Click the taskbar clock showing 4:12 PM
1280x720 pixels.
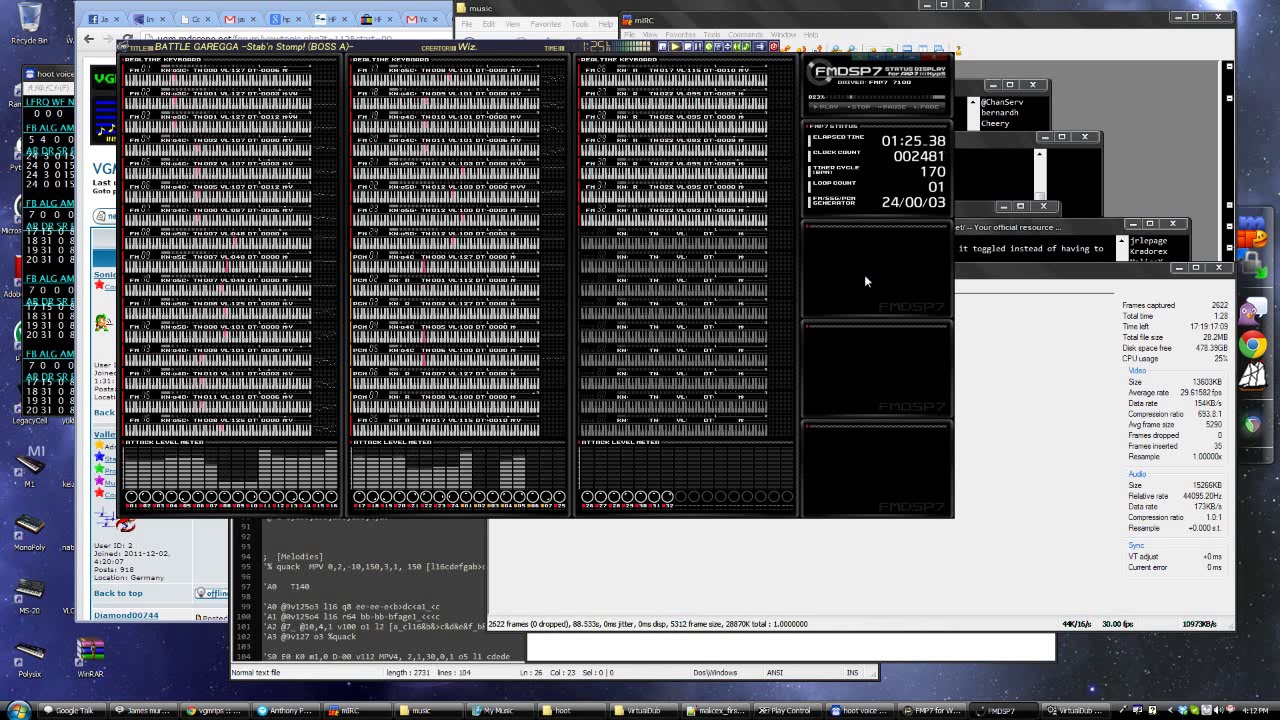tap(1255, 711)
